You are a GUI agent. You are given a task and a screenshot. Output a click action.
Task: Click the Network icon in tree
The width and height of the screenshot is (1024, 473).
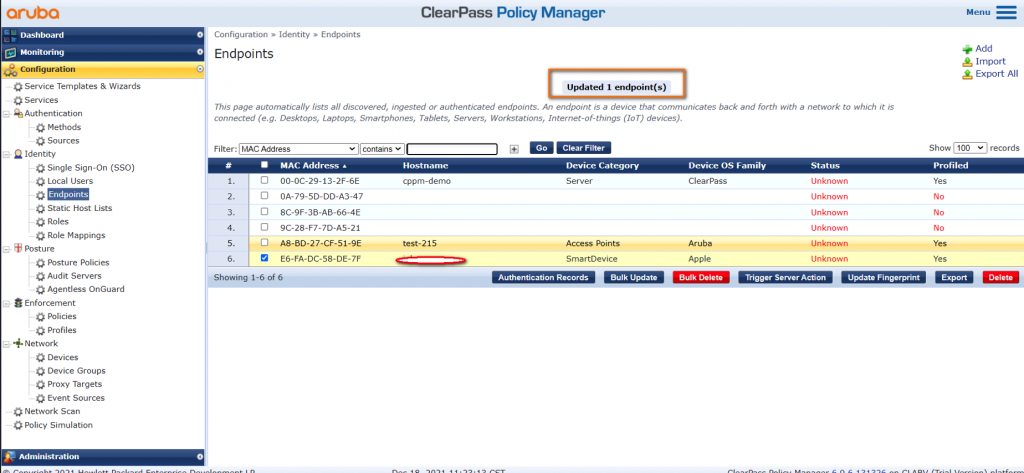pyautogui.click(x=18, y=344)
